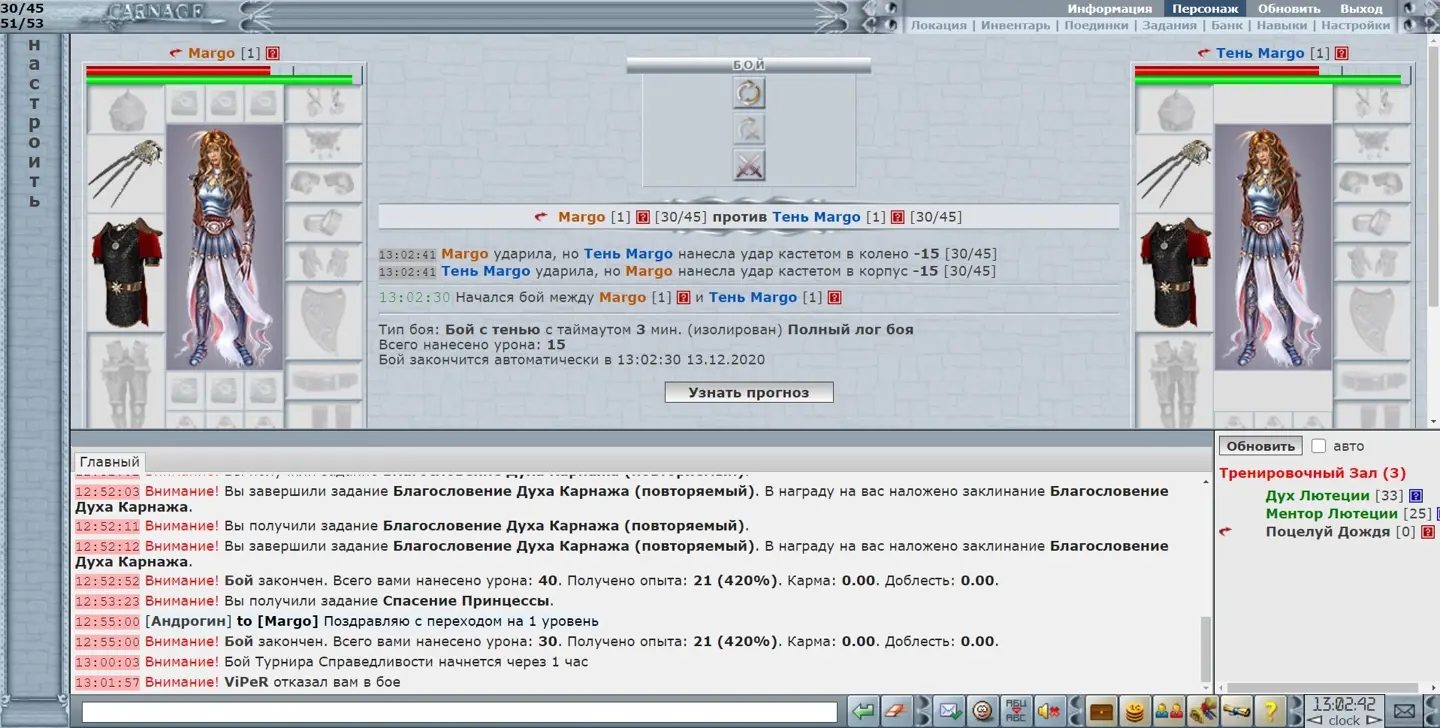This screenshot has width=1440, height=728.
Task: Open the treasure chest icon
Action: pos(1101,711)
